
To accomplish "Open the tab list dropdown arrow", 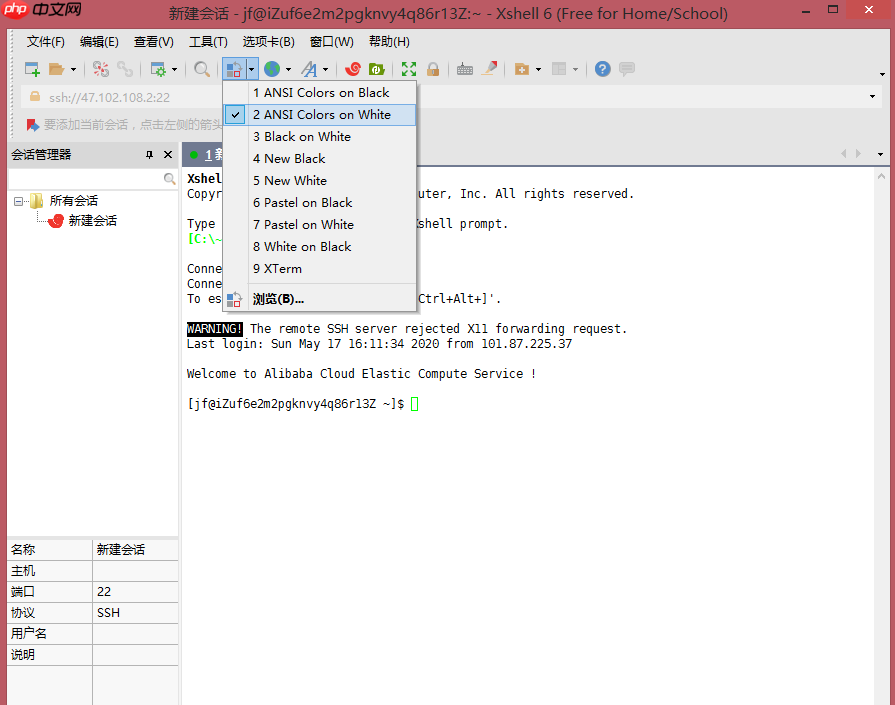I will pos(880,154).
